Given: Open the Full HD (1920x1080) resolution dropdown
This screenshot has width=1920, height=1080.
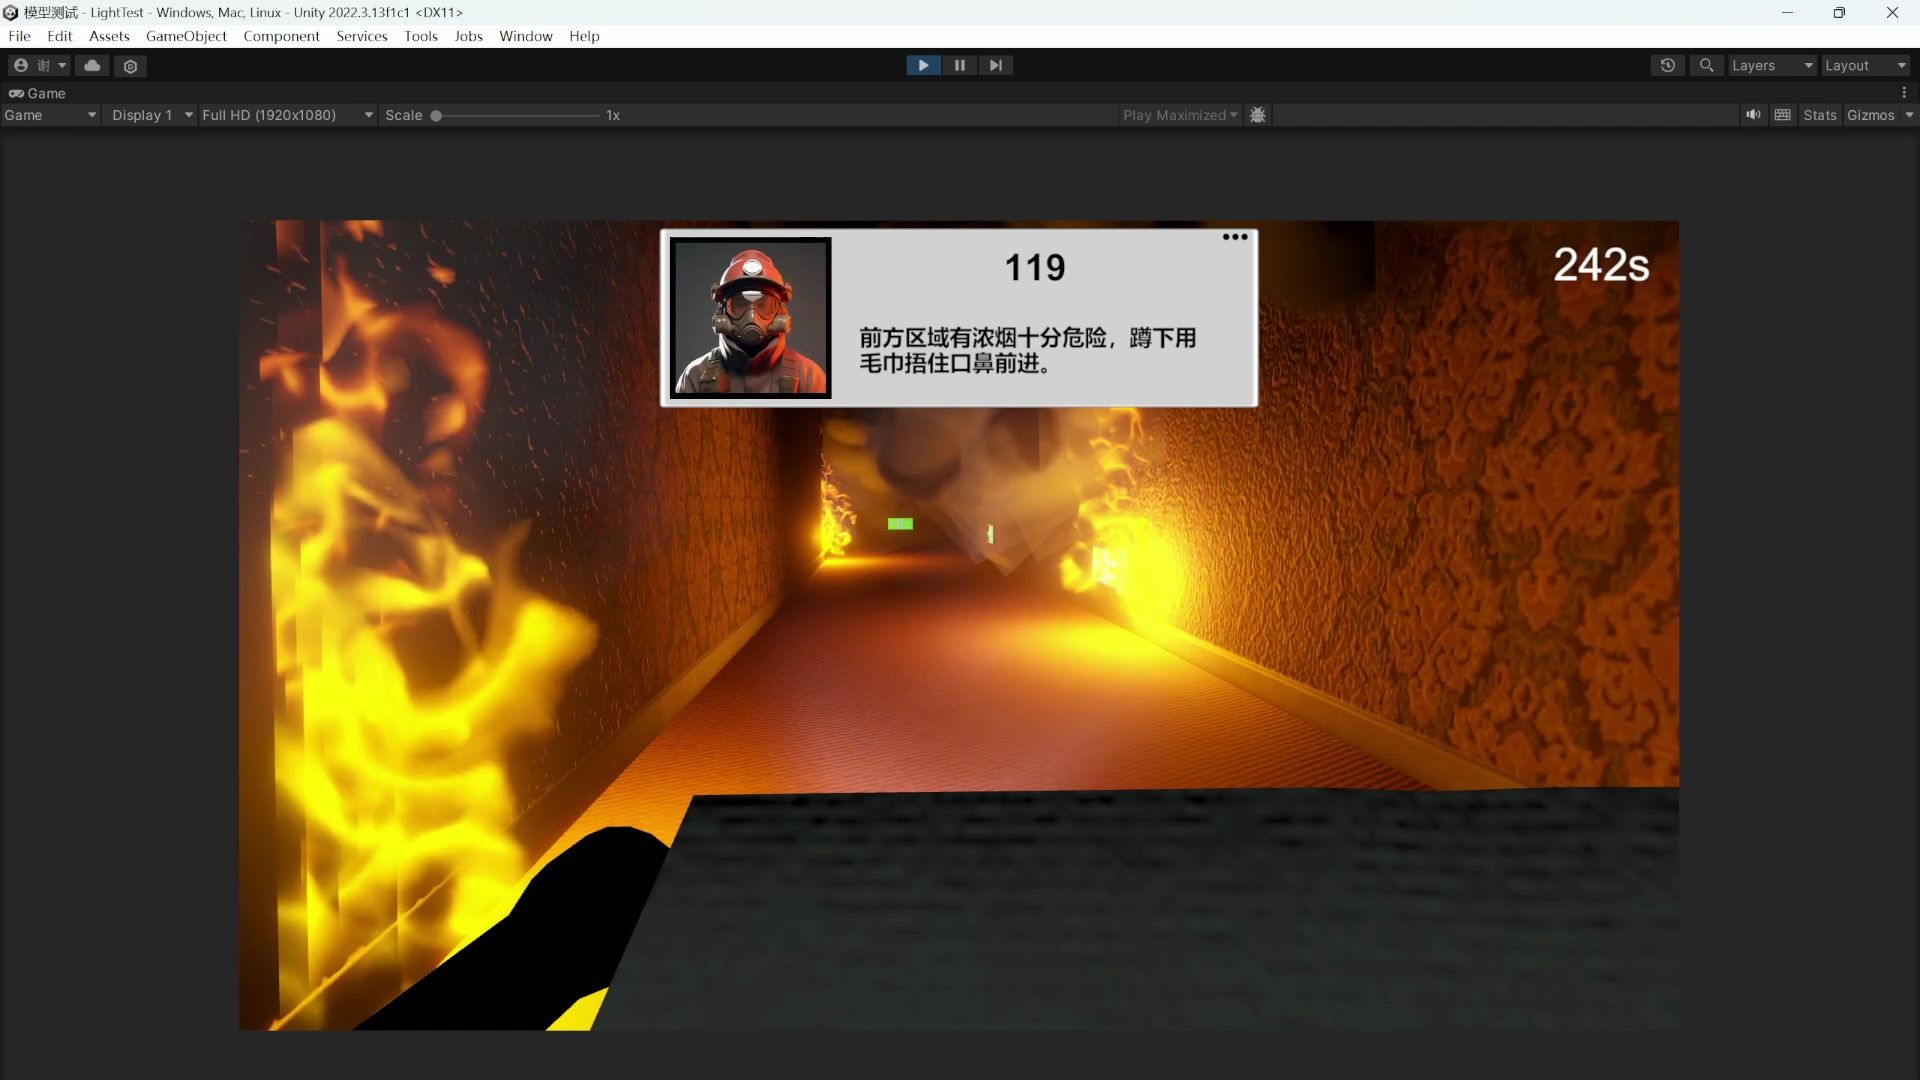Looking at the screenshot, I should [x=285, y=115].
